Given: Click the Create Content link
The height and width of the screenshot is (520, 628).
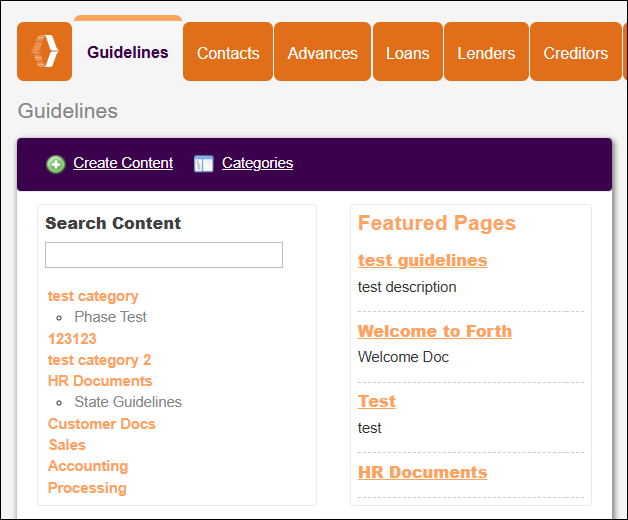Looking at the screenshot, I should tap(123, 163).
